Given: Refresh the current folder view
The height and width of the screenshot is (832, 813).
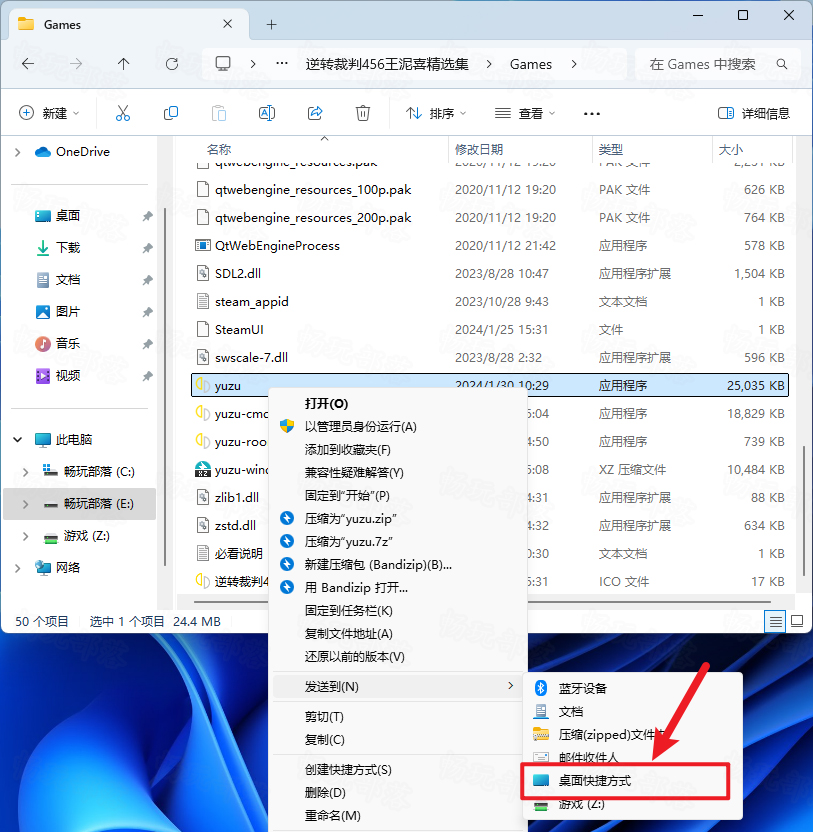Looking at the screenshot, I should [172, 64].
